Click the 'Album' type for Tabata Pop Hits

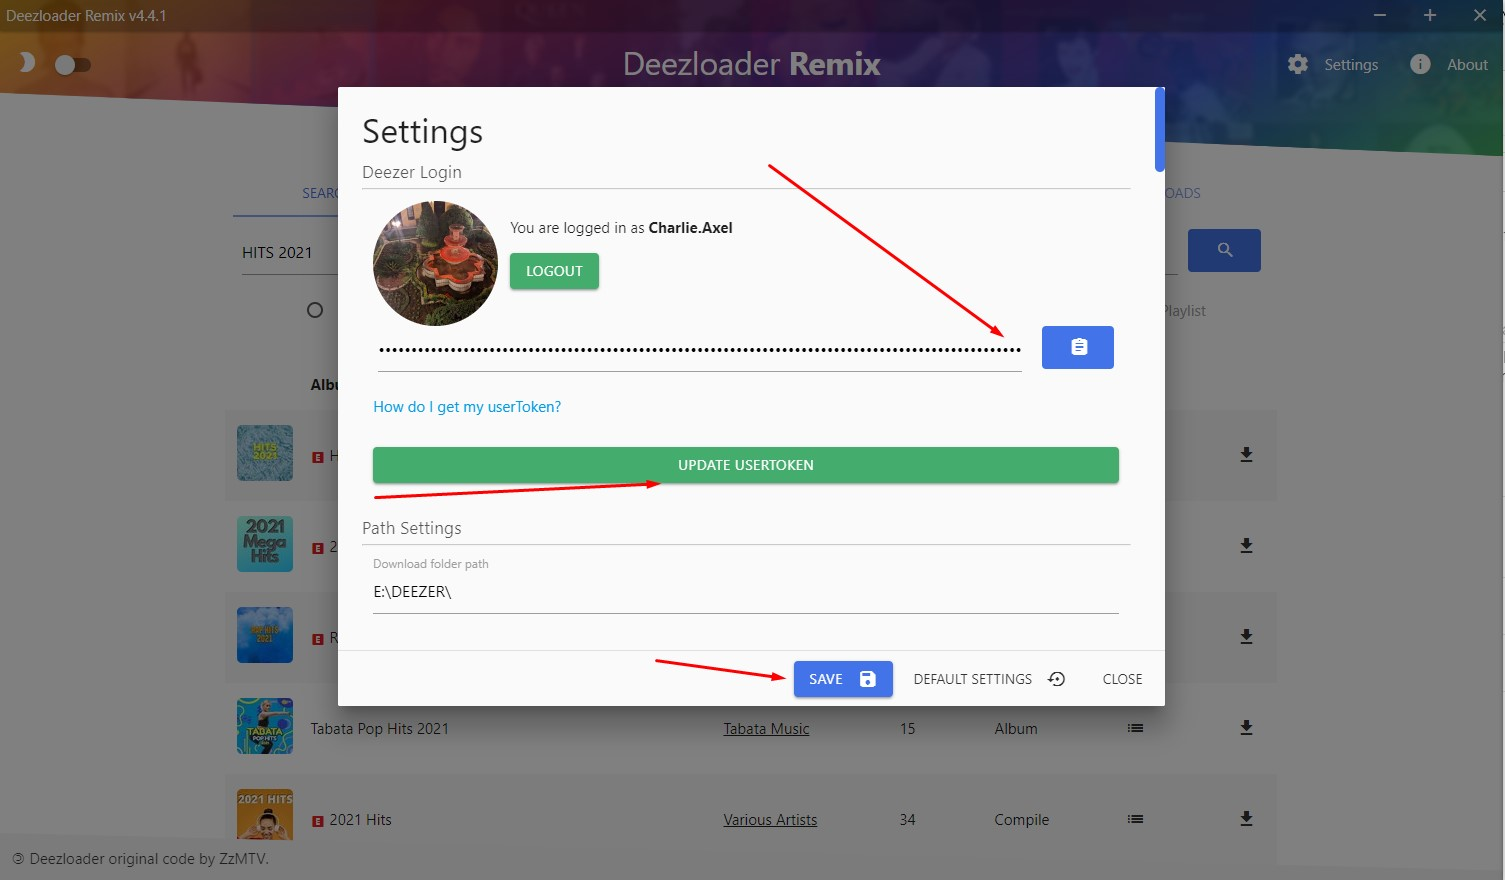pos(1016,729)
